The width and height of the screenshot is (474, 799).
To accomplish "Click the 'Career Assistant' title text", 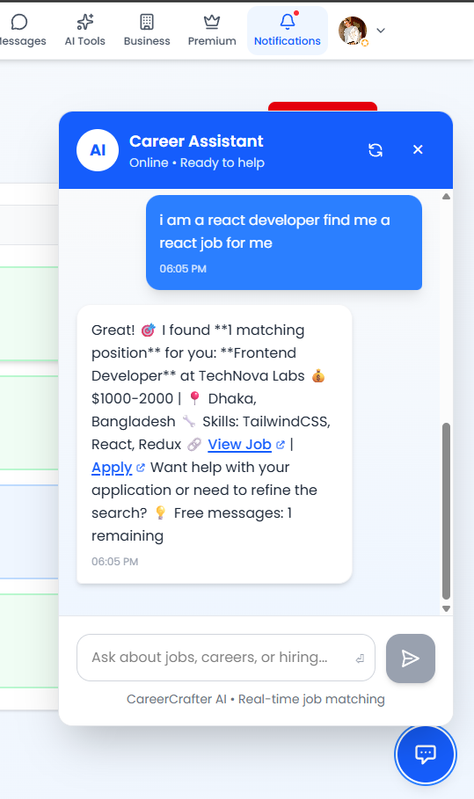I will tap(196, 141).
